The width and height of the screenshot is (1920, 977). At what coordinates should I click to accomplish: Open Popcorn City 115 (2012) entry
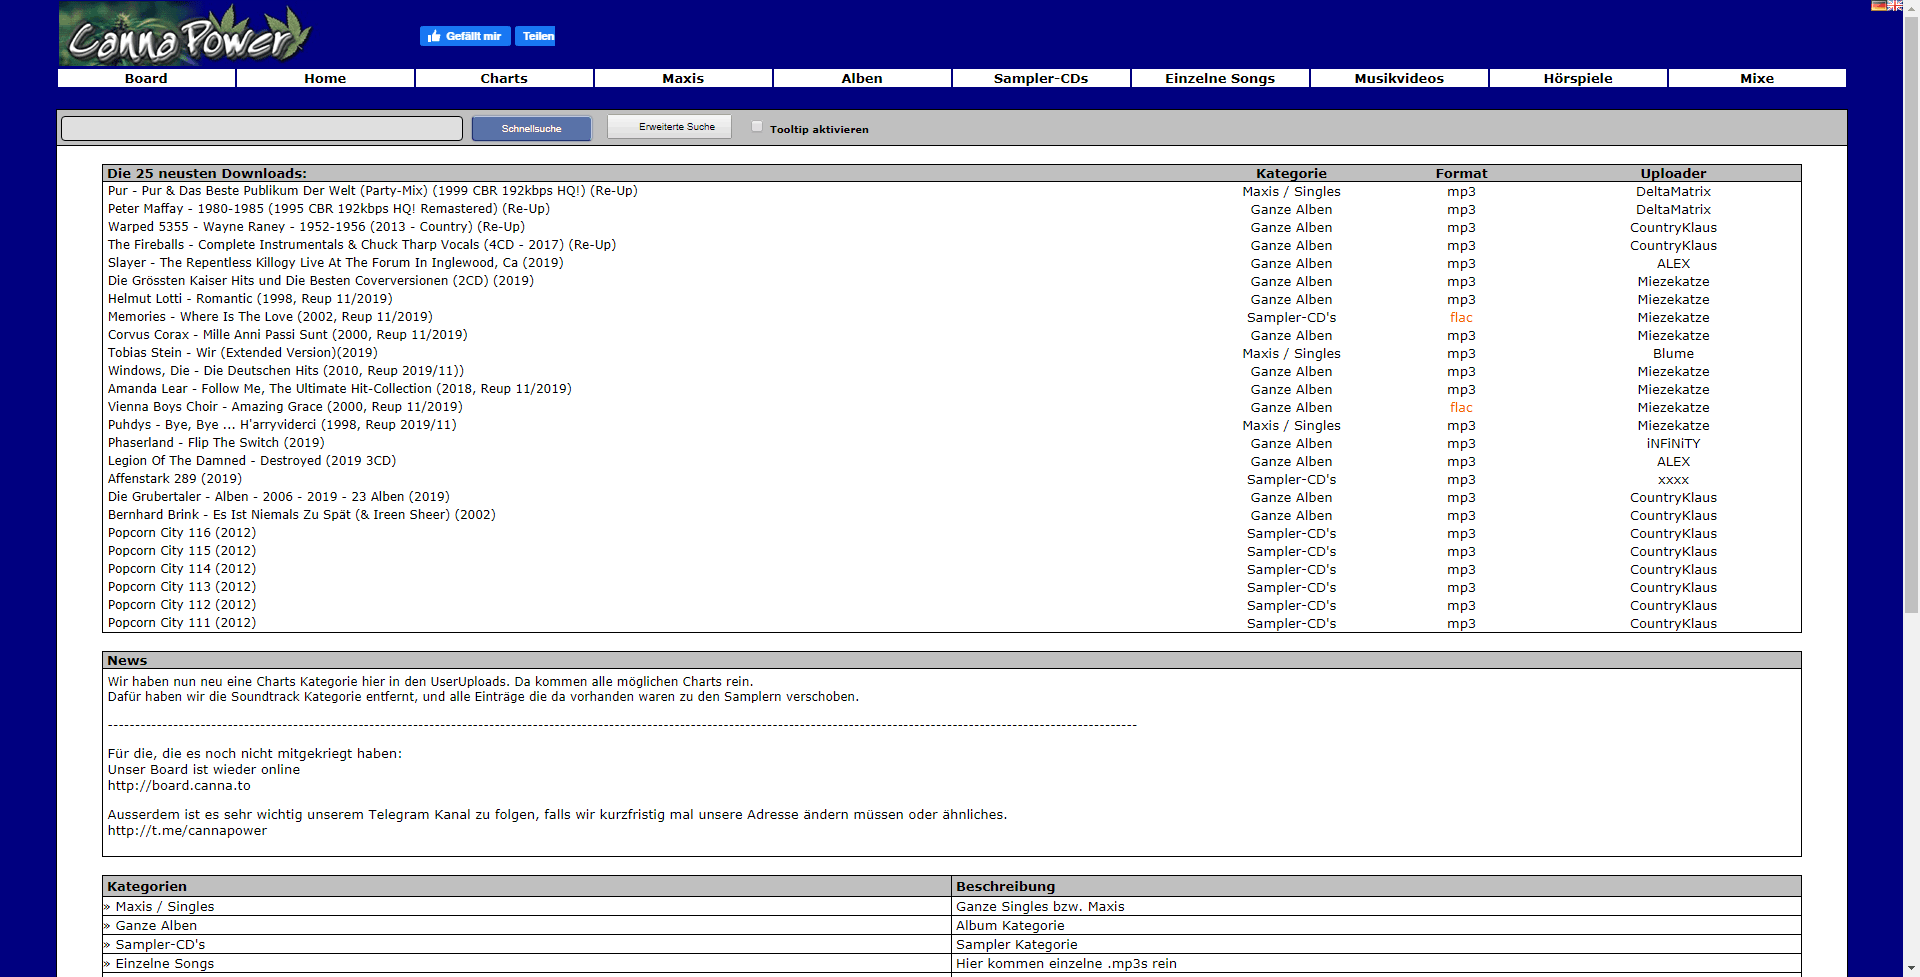tap(182, 551)
